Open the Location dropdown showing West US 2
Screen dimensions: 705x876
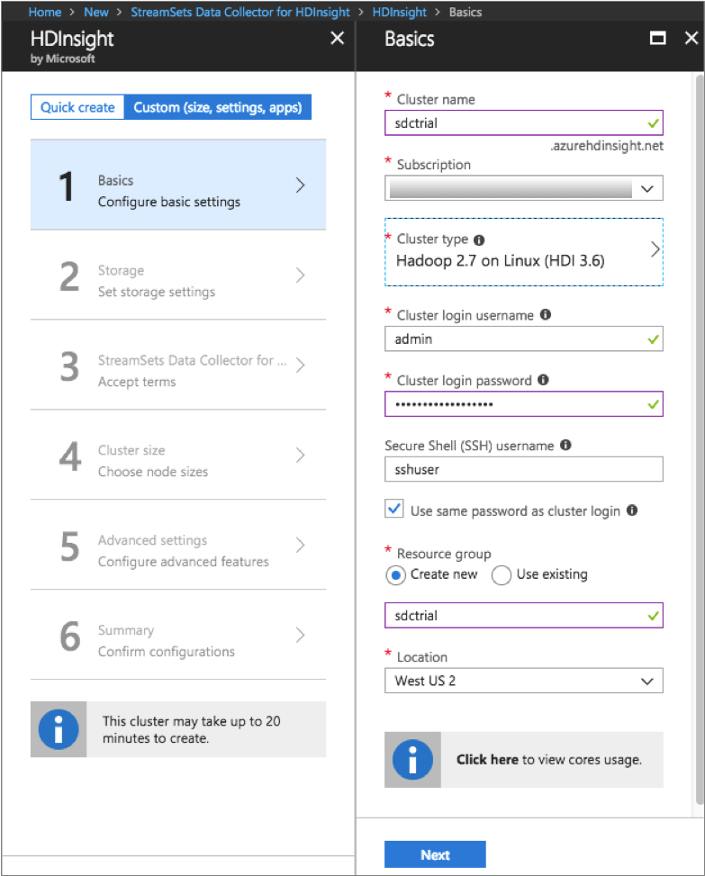coord(523,680)
